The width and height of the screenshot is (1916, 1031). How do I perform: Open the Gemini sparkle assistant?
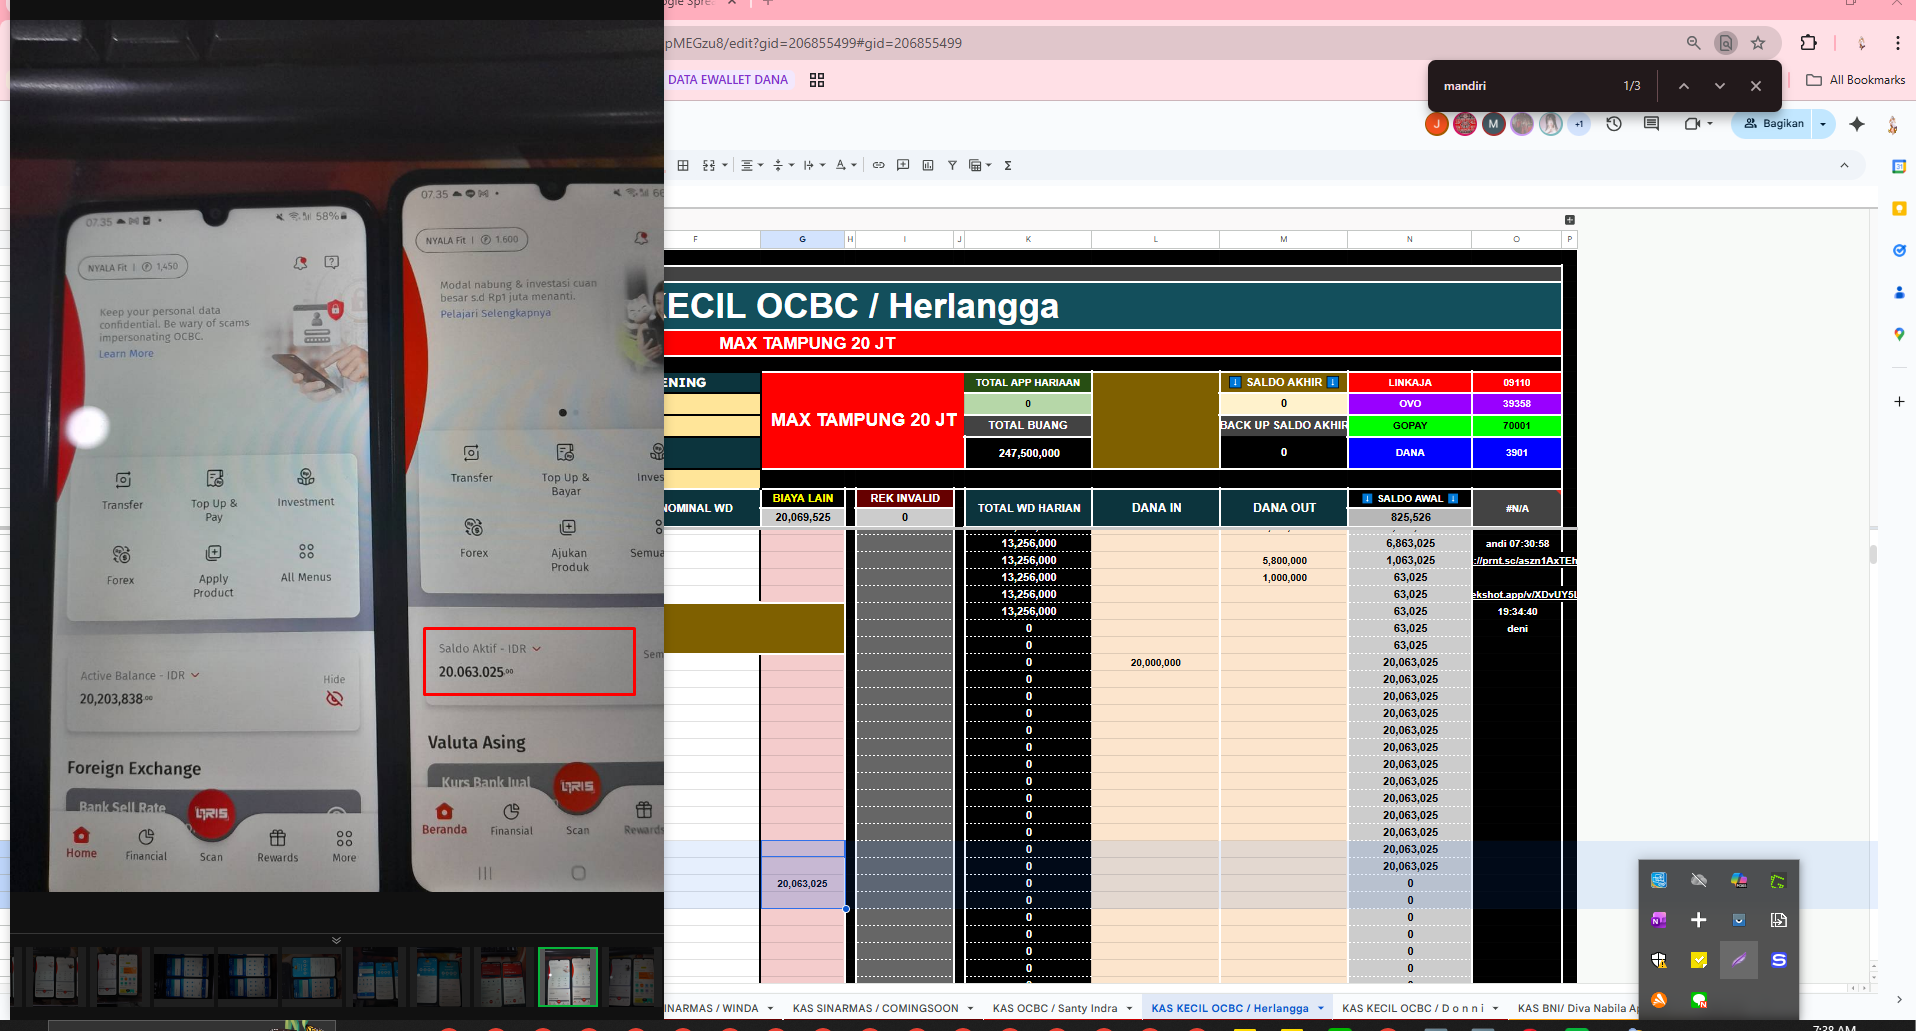click(1857, 124)
